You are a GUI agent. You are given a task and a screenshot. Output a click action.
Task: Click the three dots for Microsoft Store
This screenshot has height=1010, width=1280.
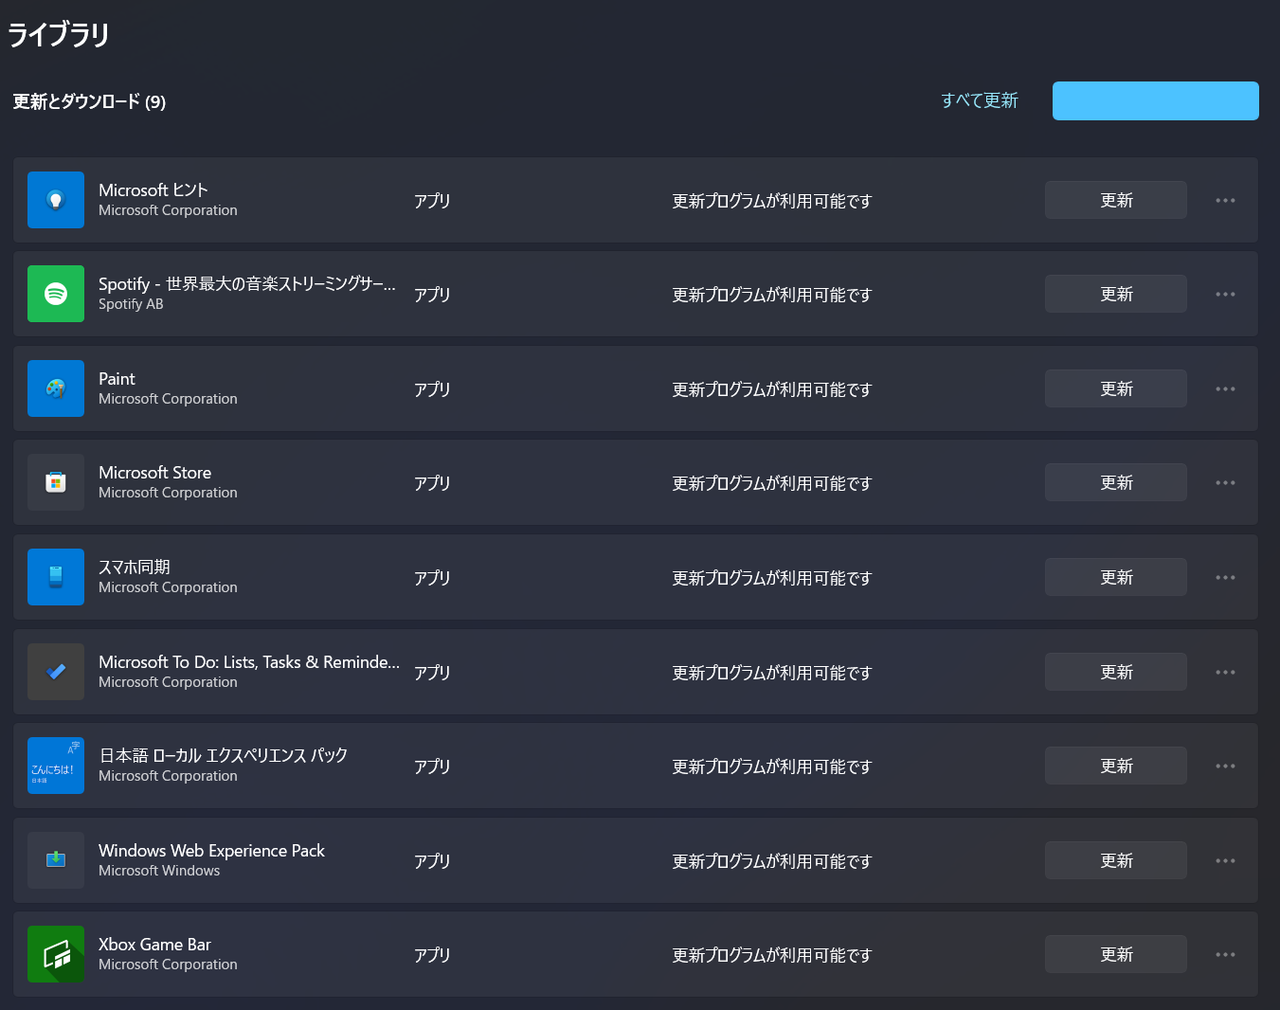1225,483
